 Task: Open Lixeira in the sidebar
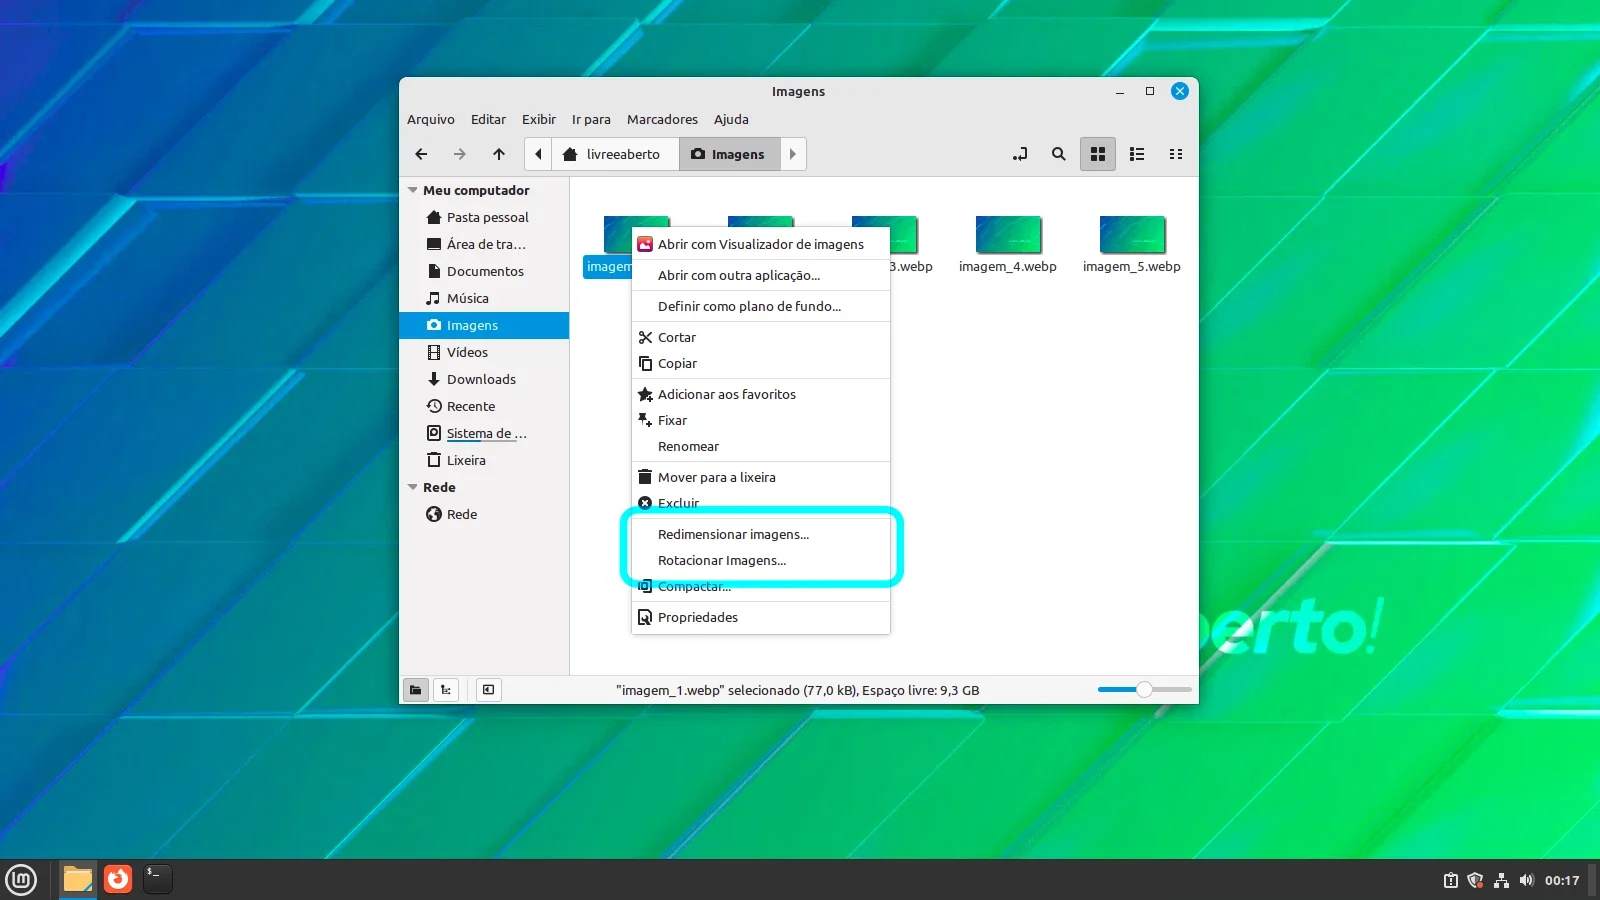point(484,460)
